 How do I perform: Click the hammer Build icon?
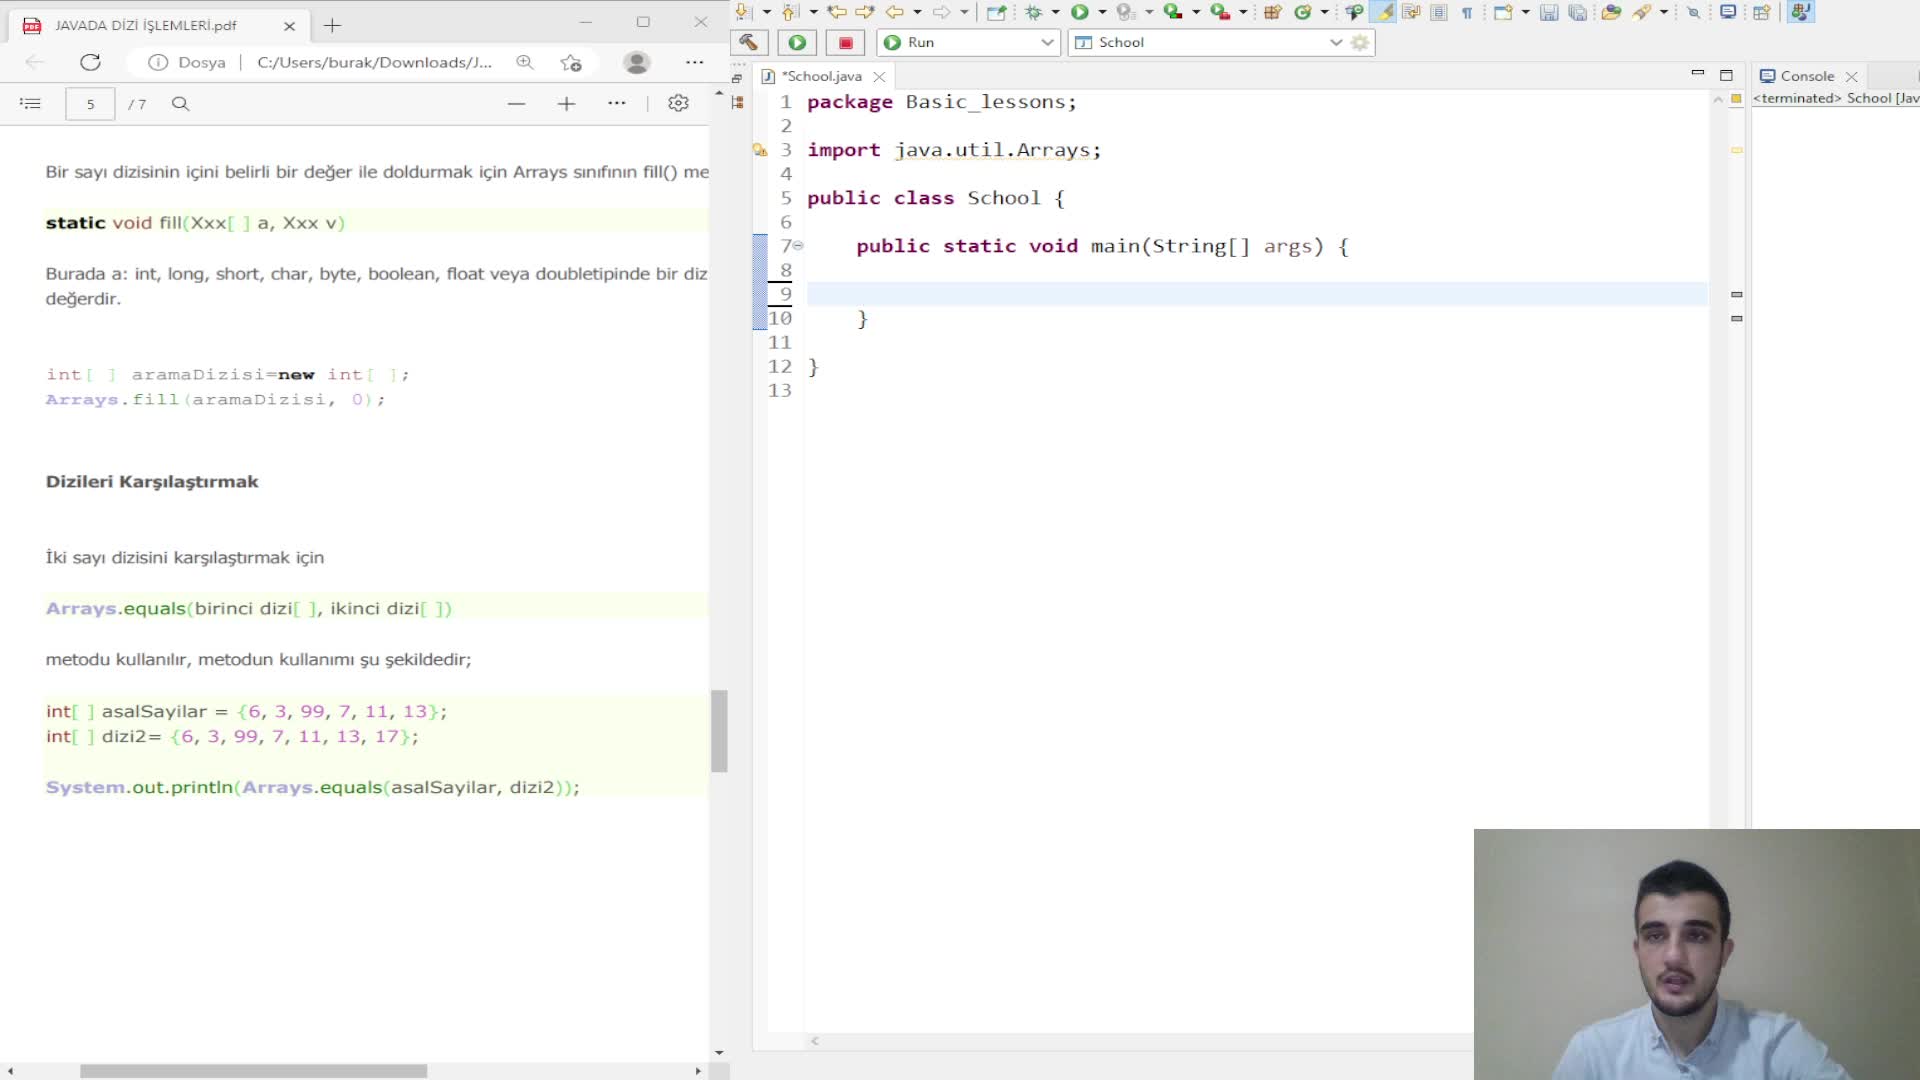click(x=748, y=42)
